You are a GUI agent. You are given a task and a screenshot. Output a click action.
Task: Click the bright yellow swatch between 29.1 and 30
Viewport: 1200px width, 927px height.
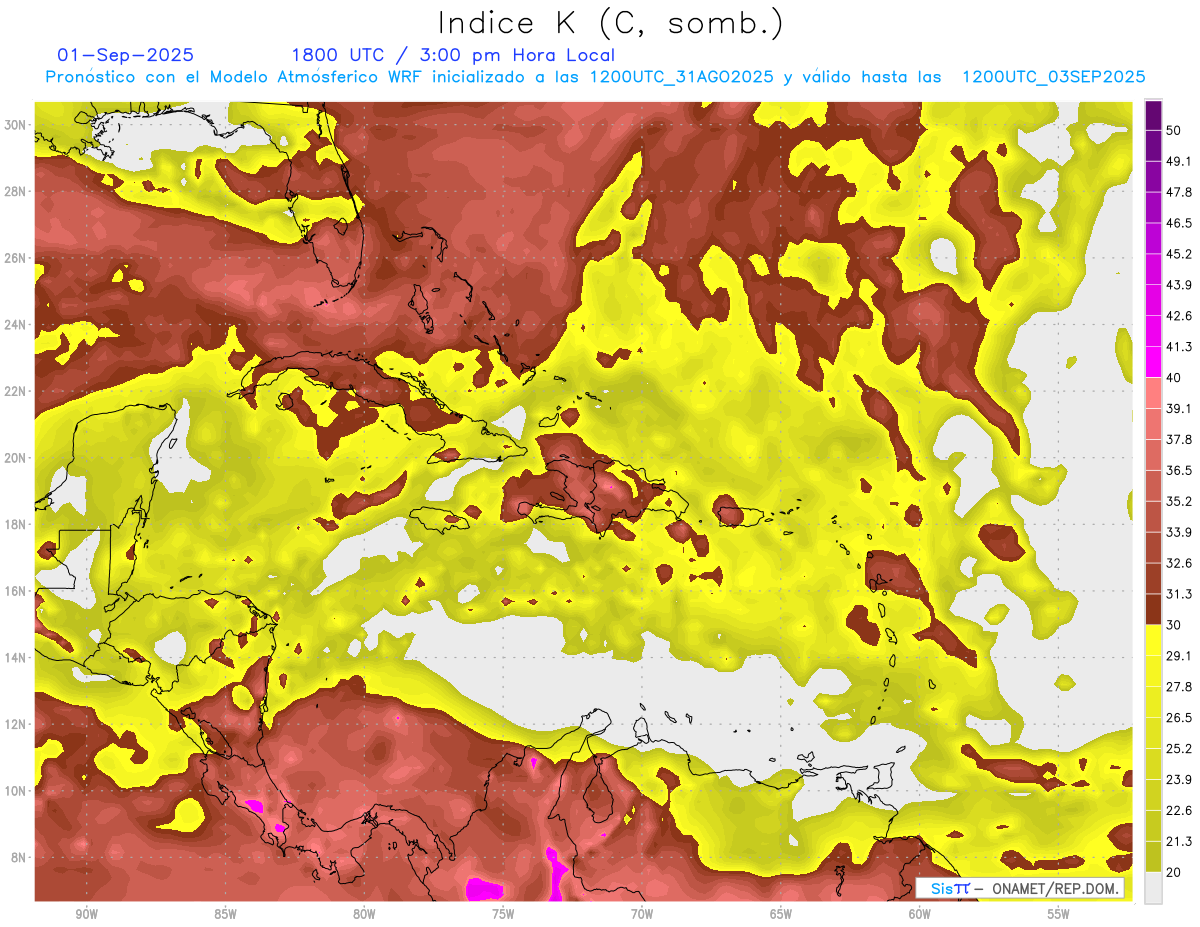(1153, 640)
